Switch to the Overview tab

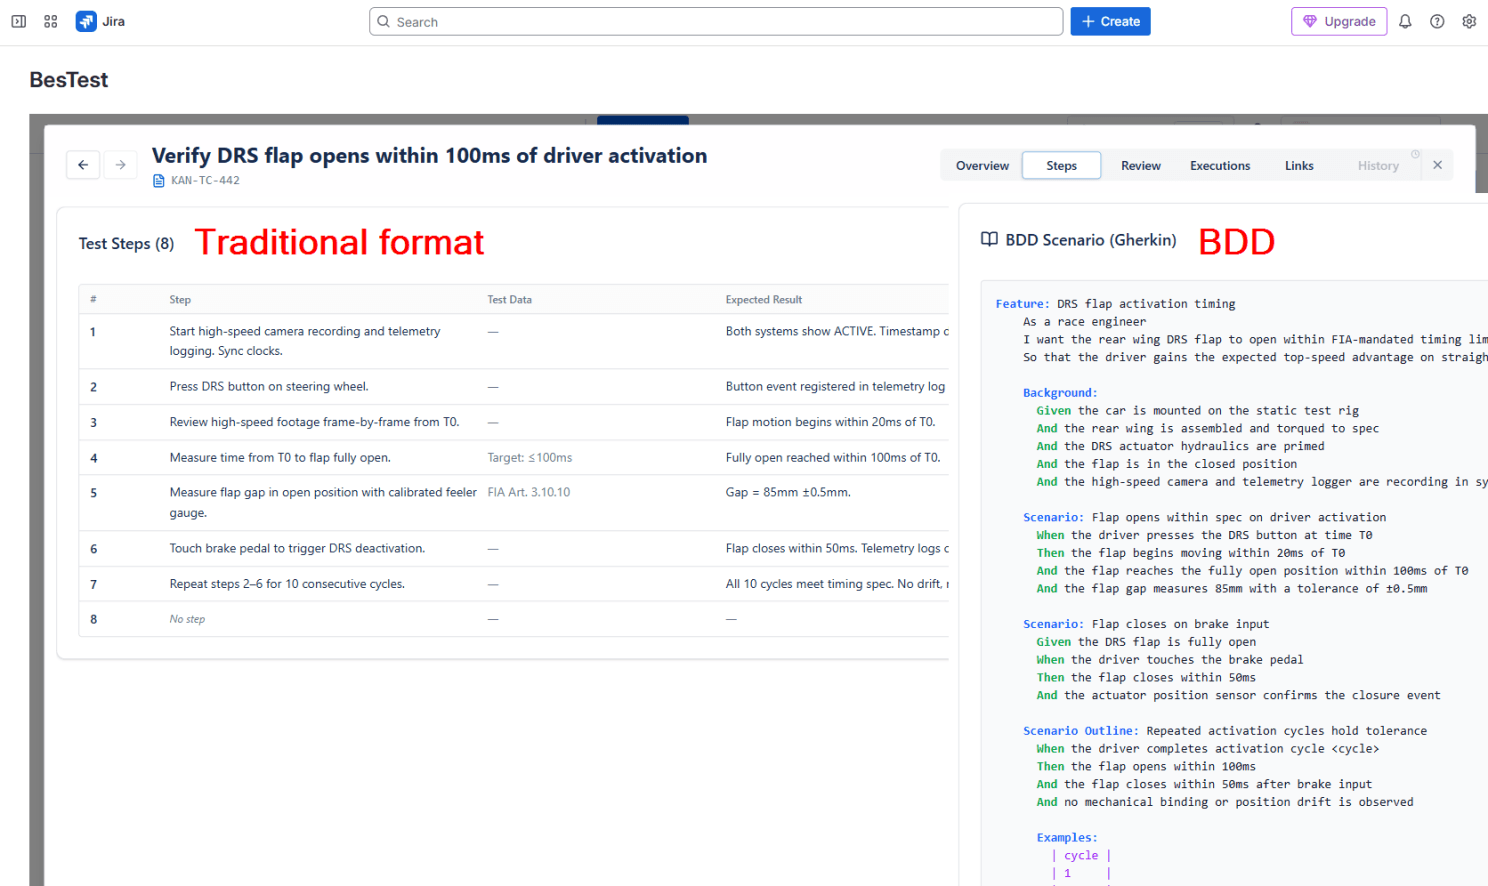tap(982, 166)
